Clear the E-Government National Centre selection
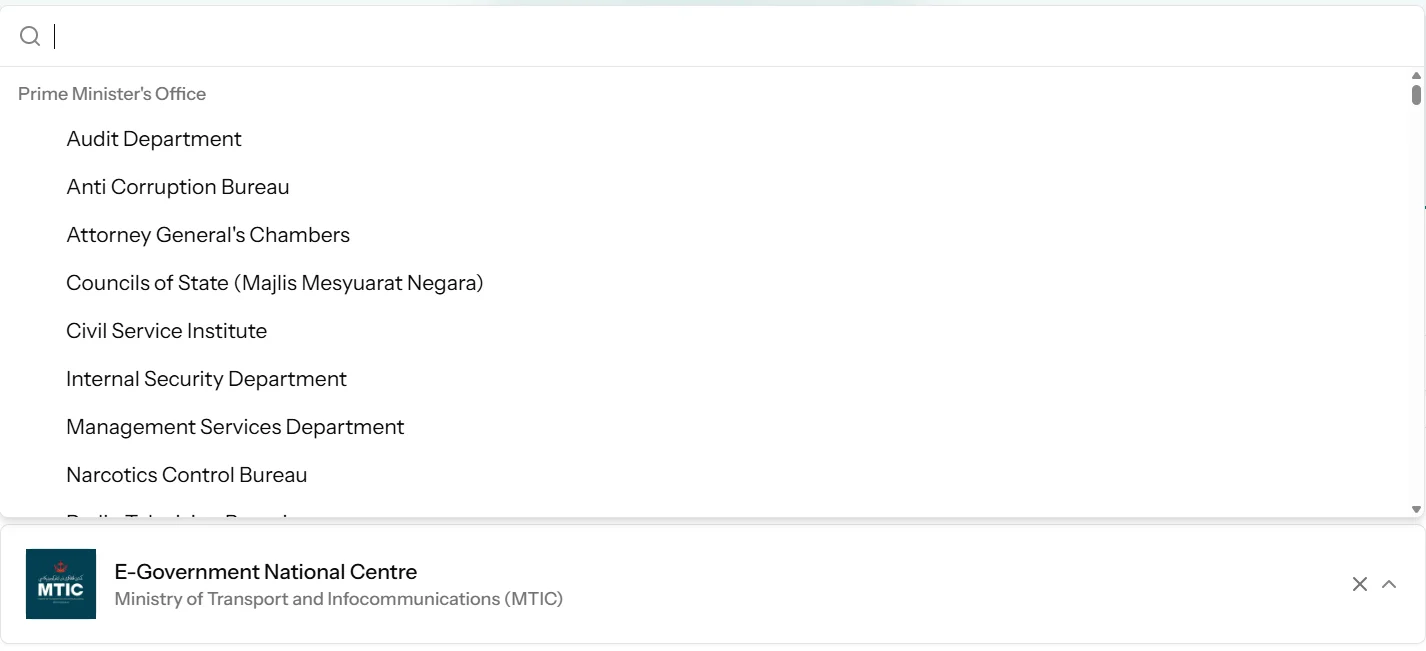The image size is (1426, 651). pyautogui.click(x=1359, y=584)
